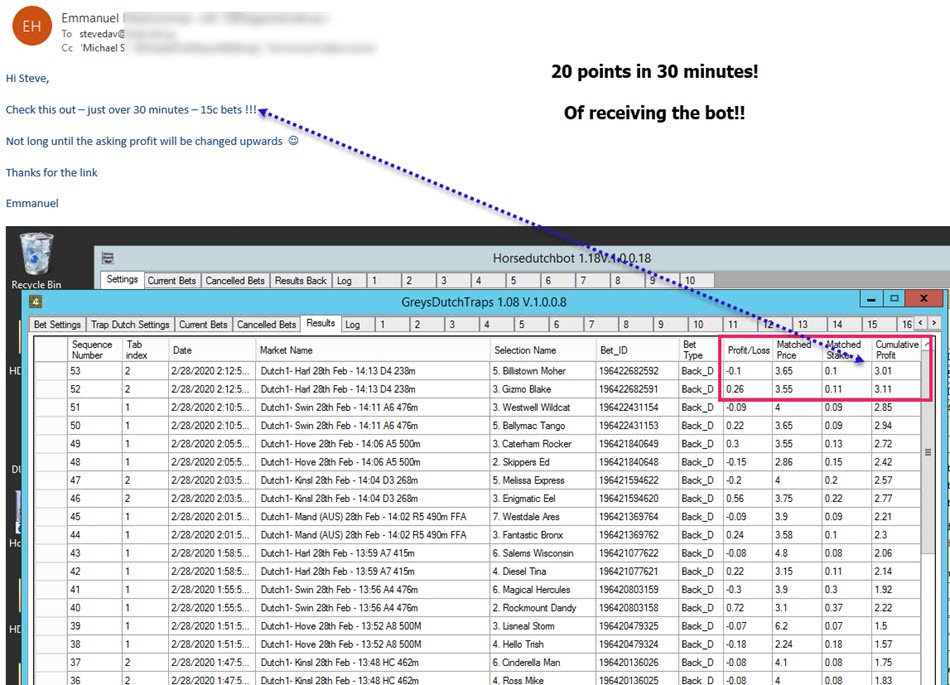The image size is (950, 685).
Task: Click the GreysDutchTraps window title icon
Action: [x=36, y=300]
